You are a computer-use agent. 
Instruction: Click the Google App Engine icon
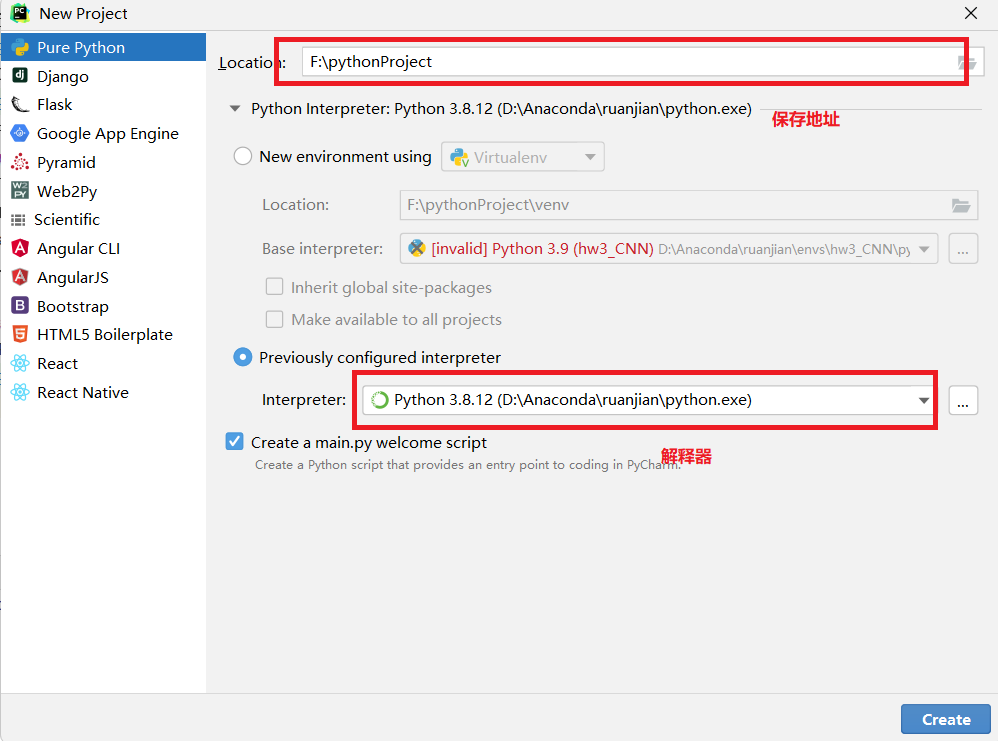click(x=20, y=133)
